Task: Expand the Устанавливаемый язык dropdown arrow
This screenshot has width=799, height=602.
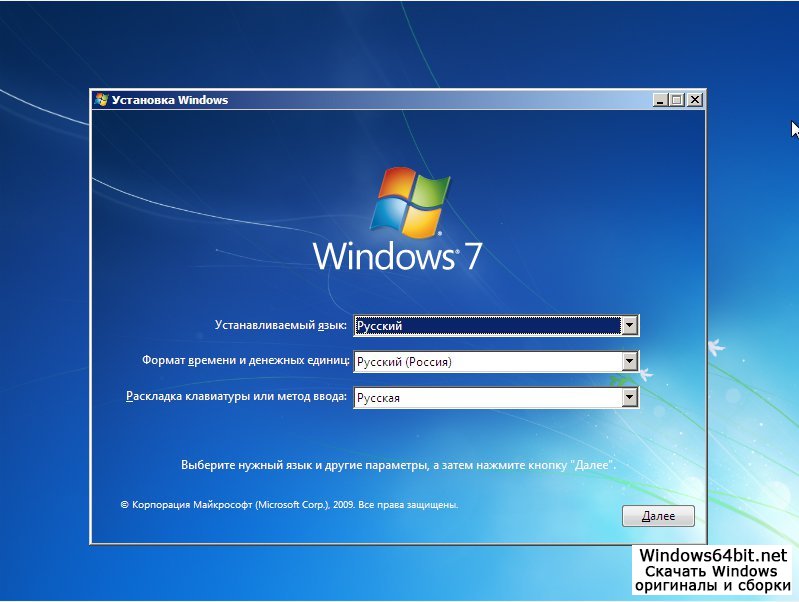Action: tap(629, 326)
